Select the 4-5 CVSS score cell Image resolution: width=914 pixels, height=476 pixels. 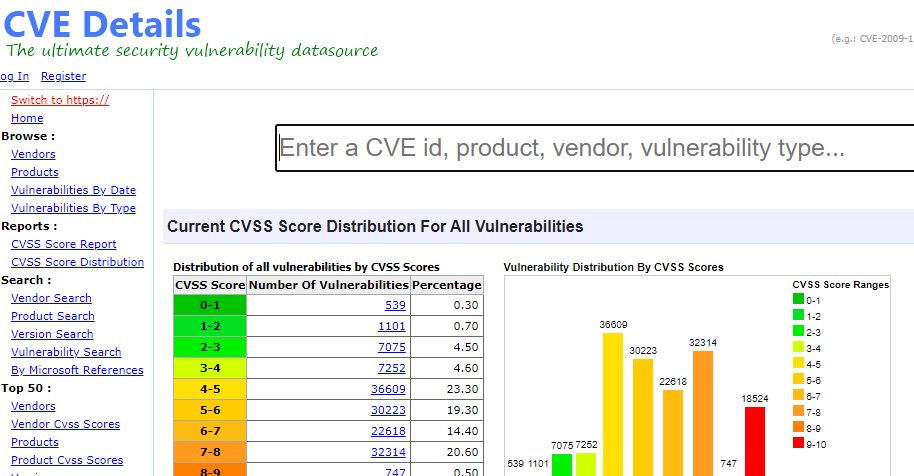pos(210,389)
